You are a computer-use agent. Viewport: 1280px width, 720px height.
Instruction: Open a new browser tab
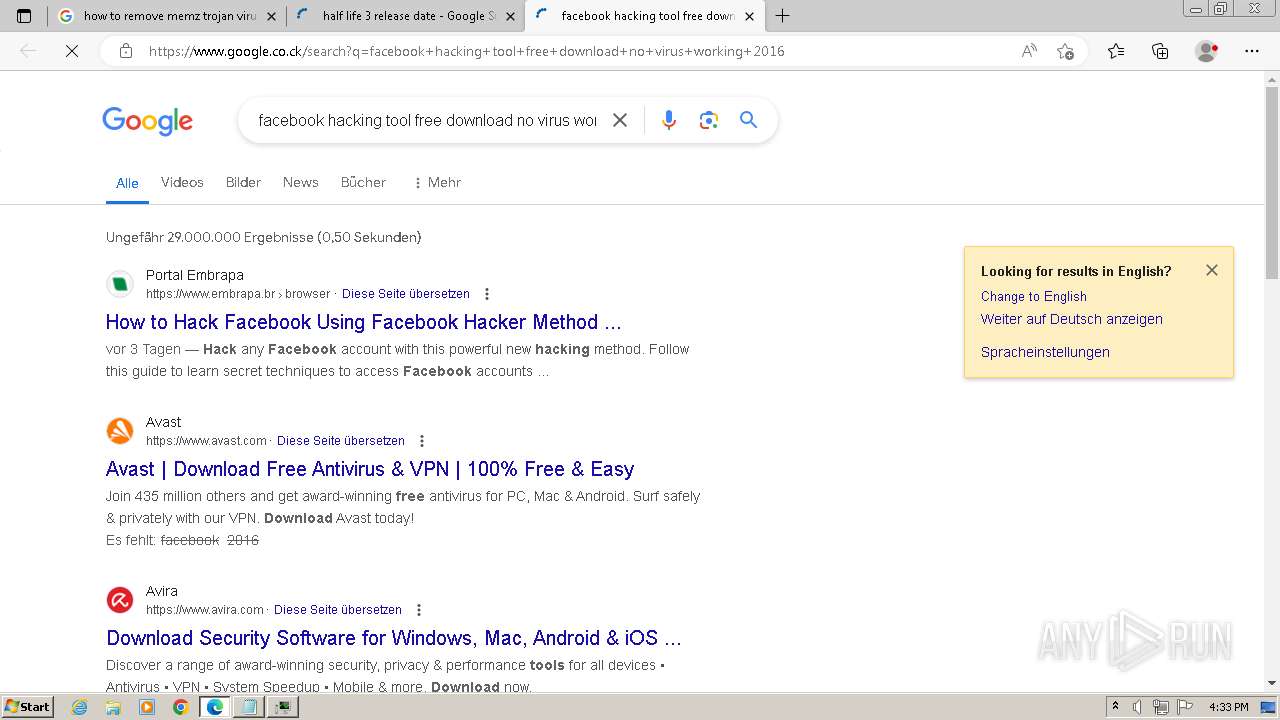[782, 16]
